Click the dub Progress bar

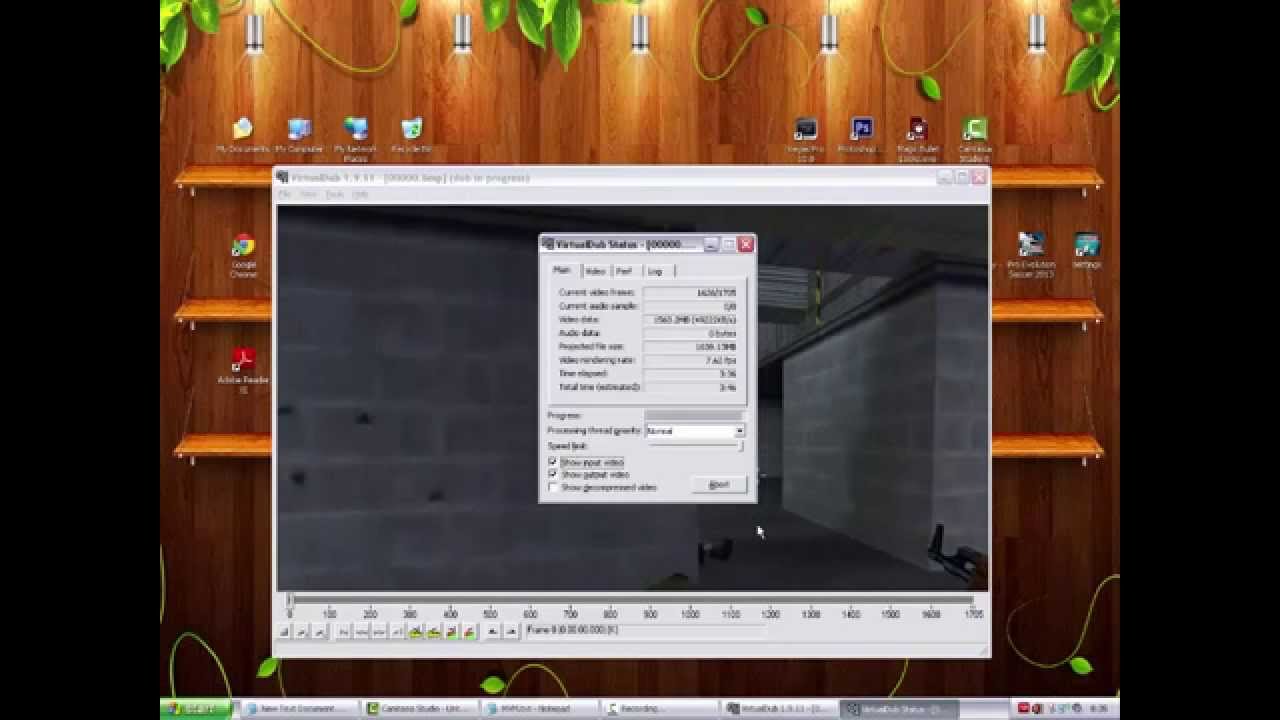[x=694, y=415]
